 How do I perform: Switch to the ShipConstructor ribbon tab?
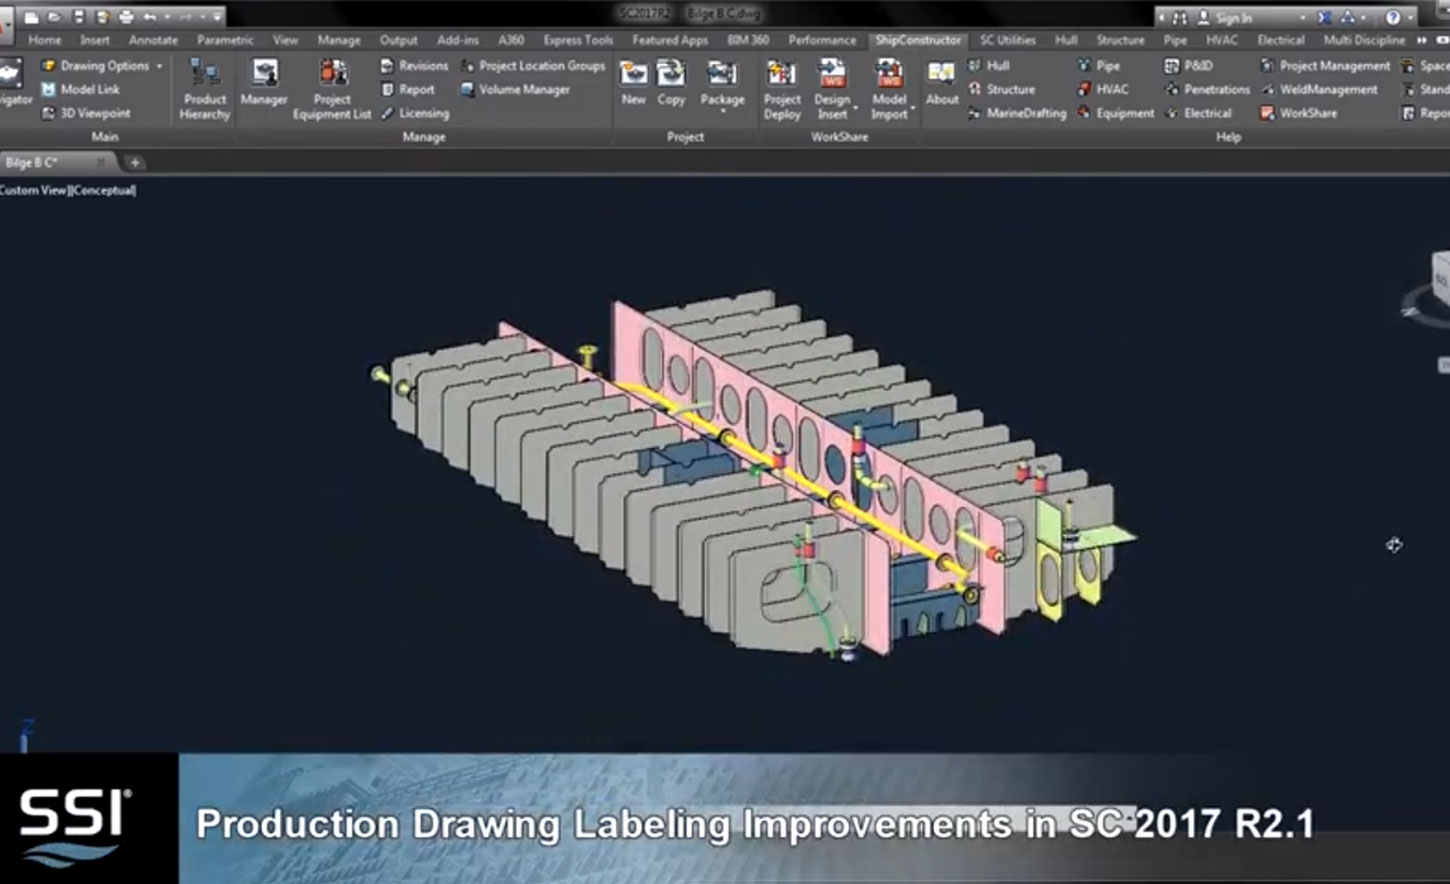pos(917,41)
